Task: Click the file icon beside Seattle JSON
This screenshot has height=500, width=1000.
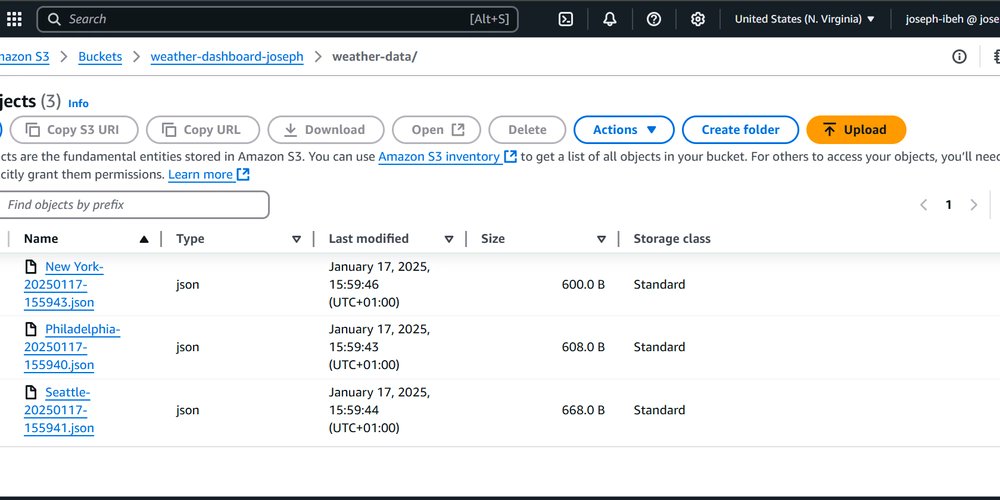Action: 31,392
